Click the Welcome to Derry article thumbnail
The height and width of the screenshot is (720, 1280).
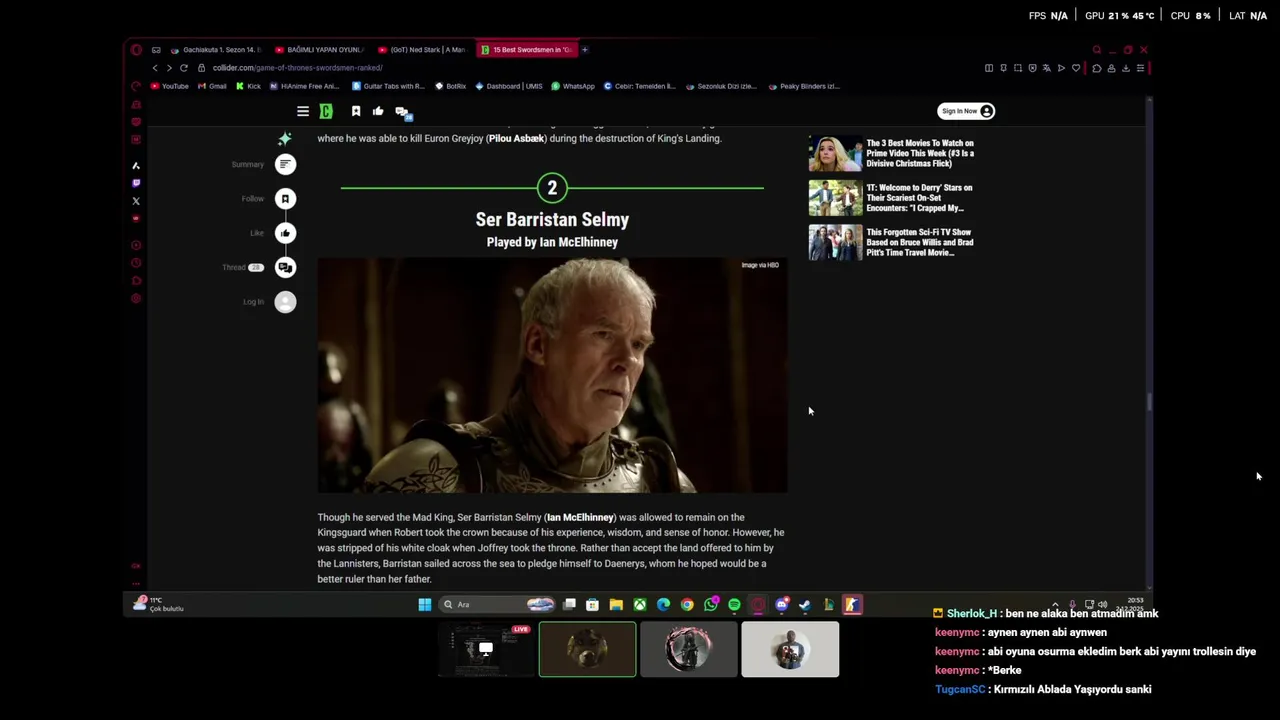[835, 198]
